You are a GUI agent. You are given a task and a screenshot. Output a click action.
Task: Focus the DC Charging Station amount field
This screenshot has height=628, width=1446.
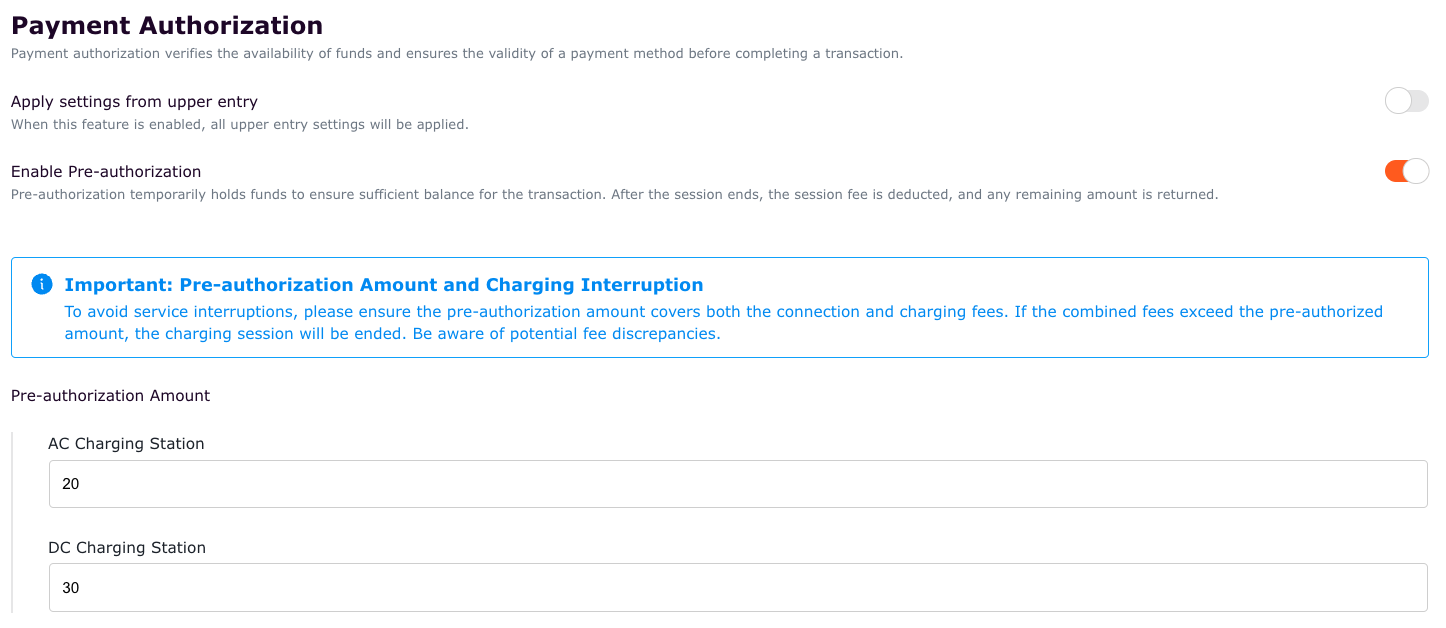point(738,588)
